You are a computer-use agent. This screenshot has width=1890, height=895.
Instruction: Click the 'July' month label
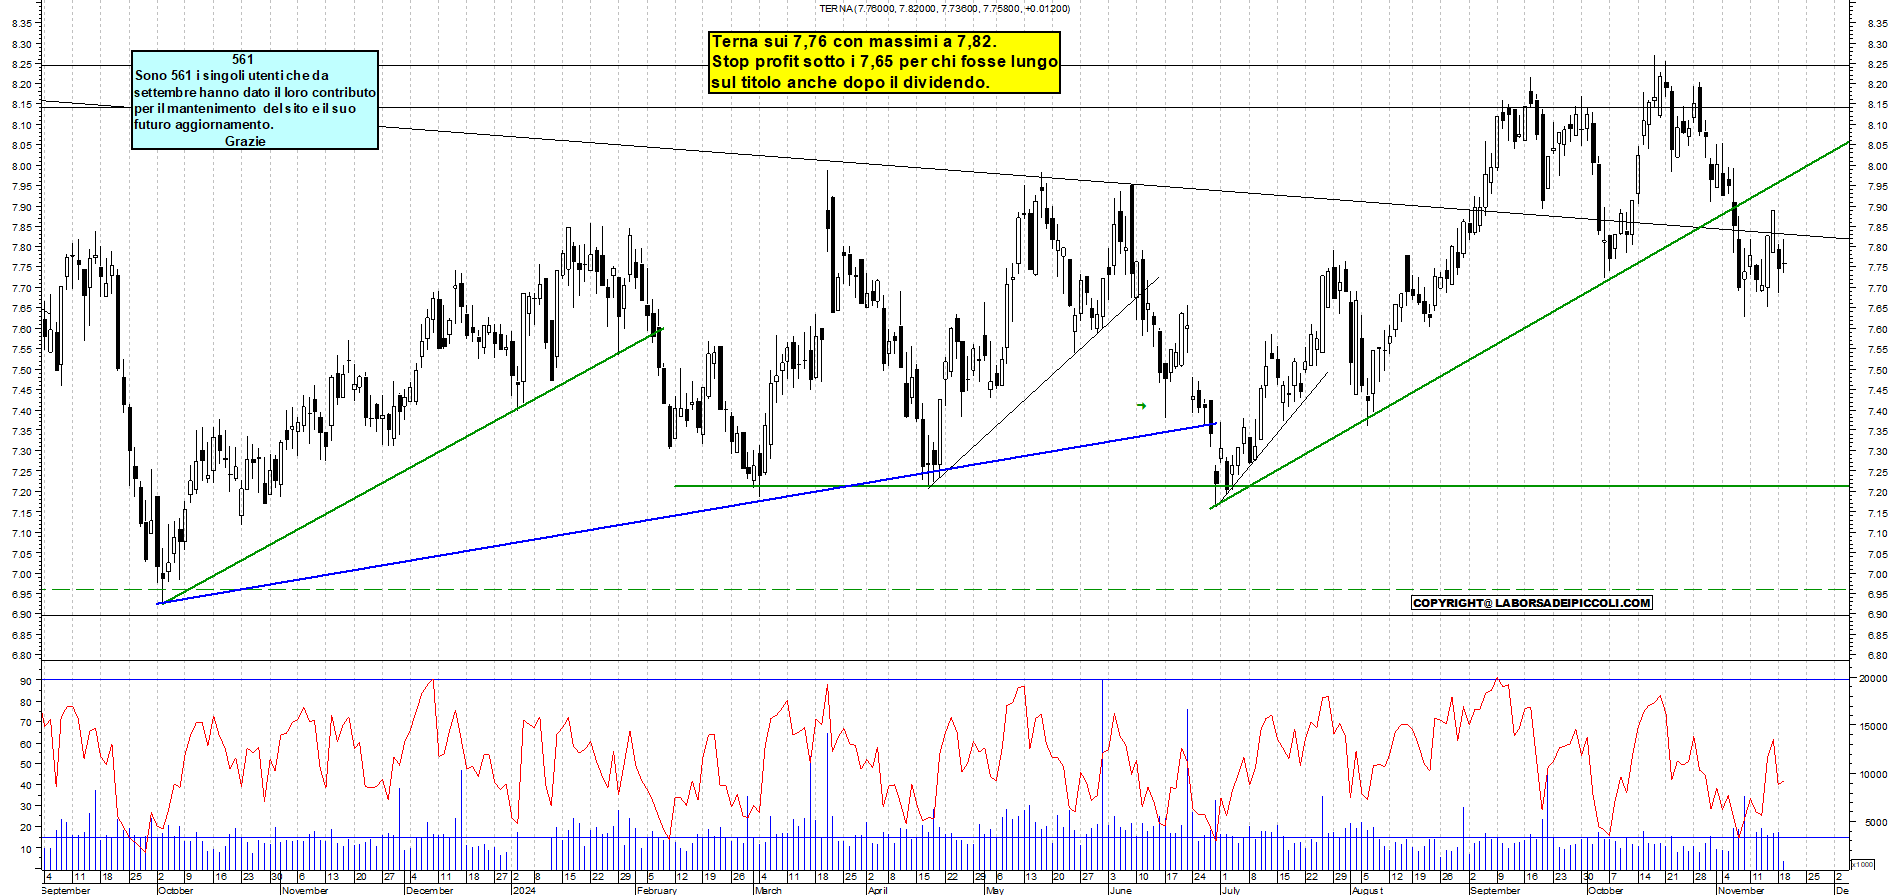pos(1231,890)
